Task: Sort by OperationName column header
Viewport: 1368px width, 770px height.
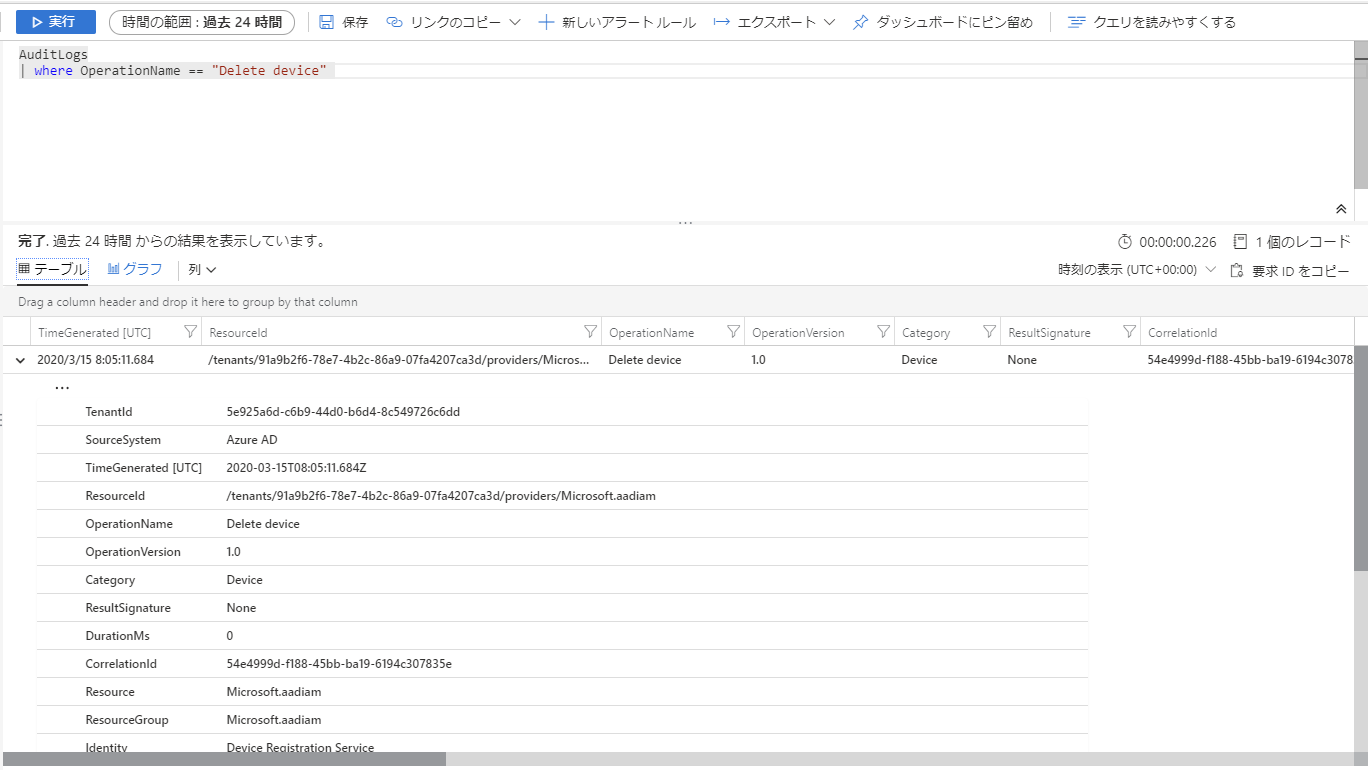Action: tap(651, 333)
